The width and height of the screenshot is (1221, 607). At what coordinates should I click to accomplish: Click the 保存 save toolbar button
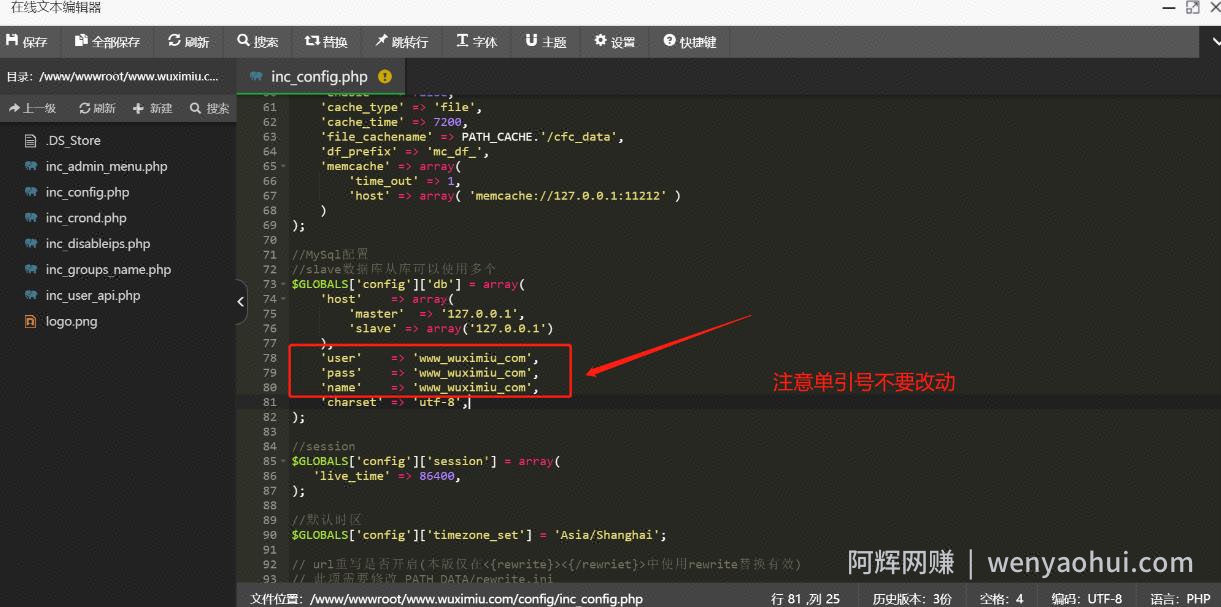pyautogui.click(x=28, y=42)
